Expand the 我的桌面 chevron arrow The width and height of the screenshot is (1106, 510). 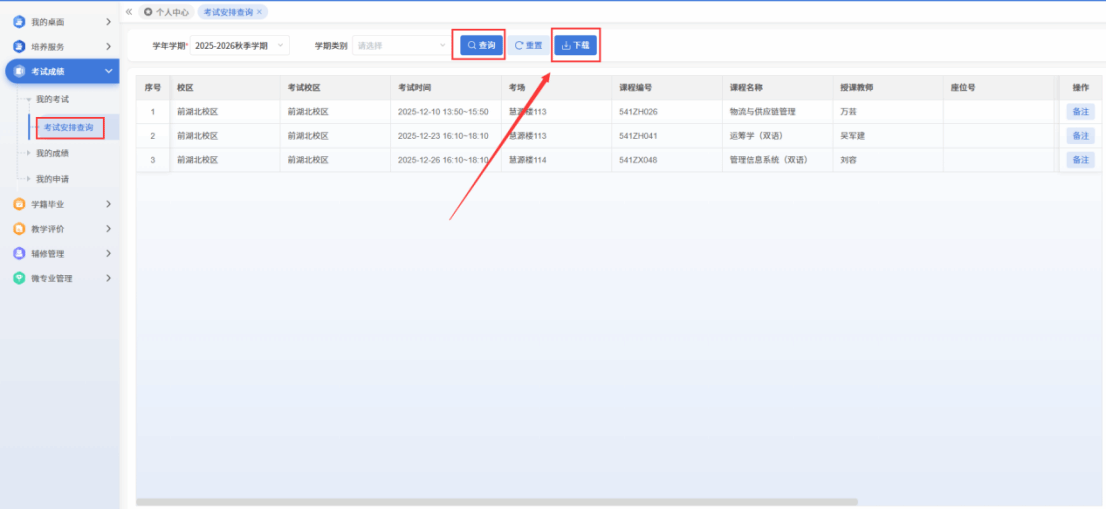coord(108,21)
